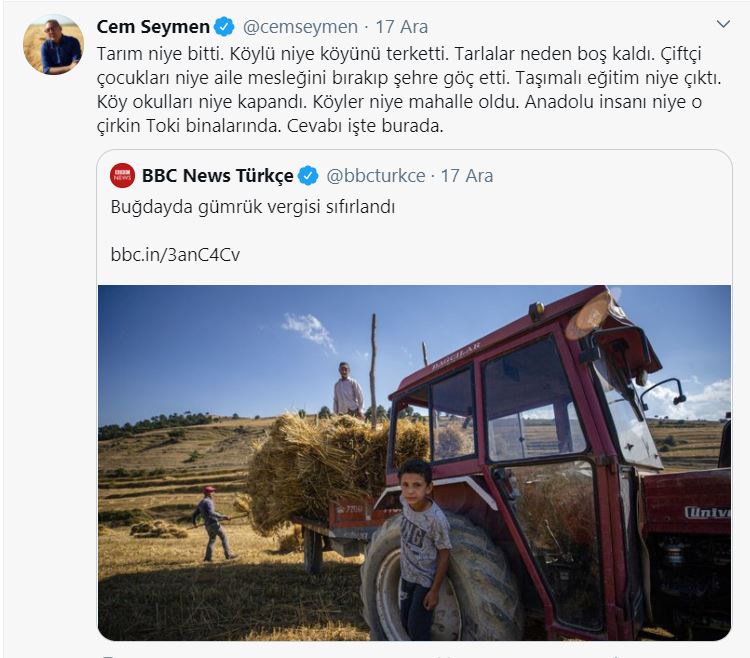Click the tweet text starting Tarım niye bitti
The width and height of the screenshot is (750, 658).
click(409, 89)
